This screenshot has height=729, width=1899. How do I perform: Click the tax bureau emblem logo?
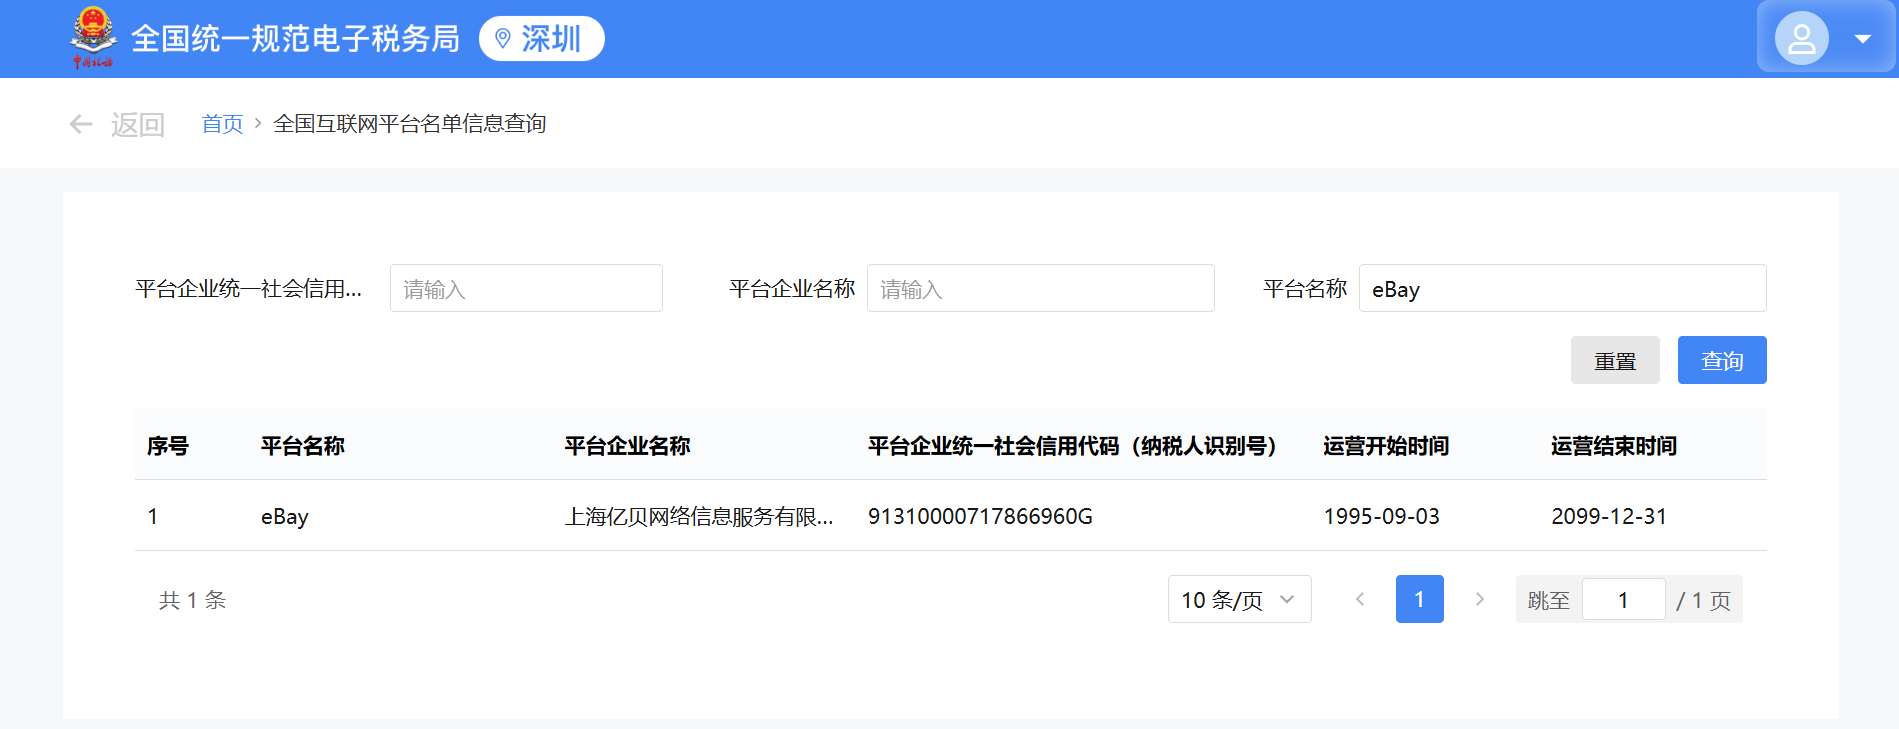click(93, 38)
